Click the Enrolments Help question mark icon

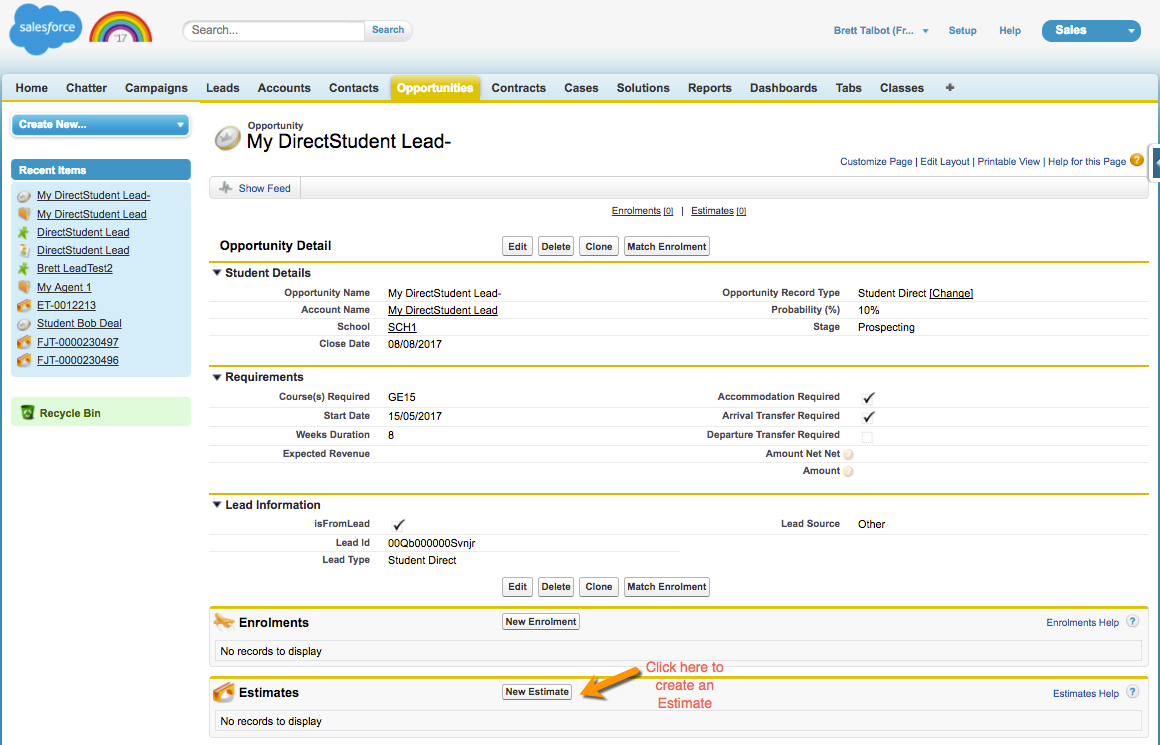1132,621
